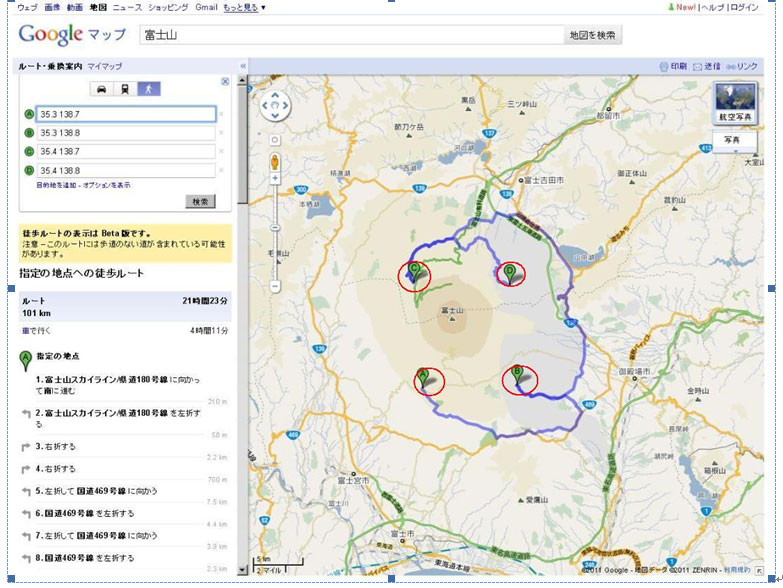Click the Google マップ logo
This screenshot has height=588, width=783.
(x=72, y=34)
